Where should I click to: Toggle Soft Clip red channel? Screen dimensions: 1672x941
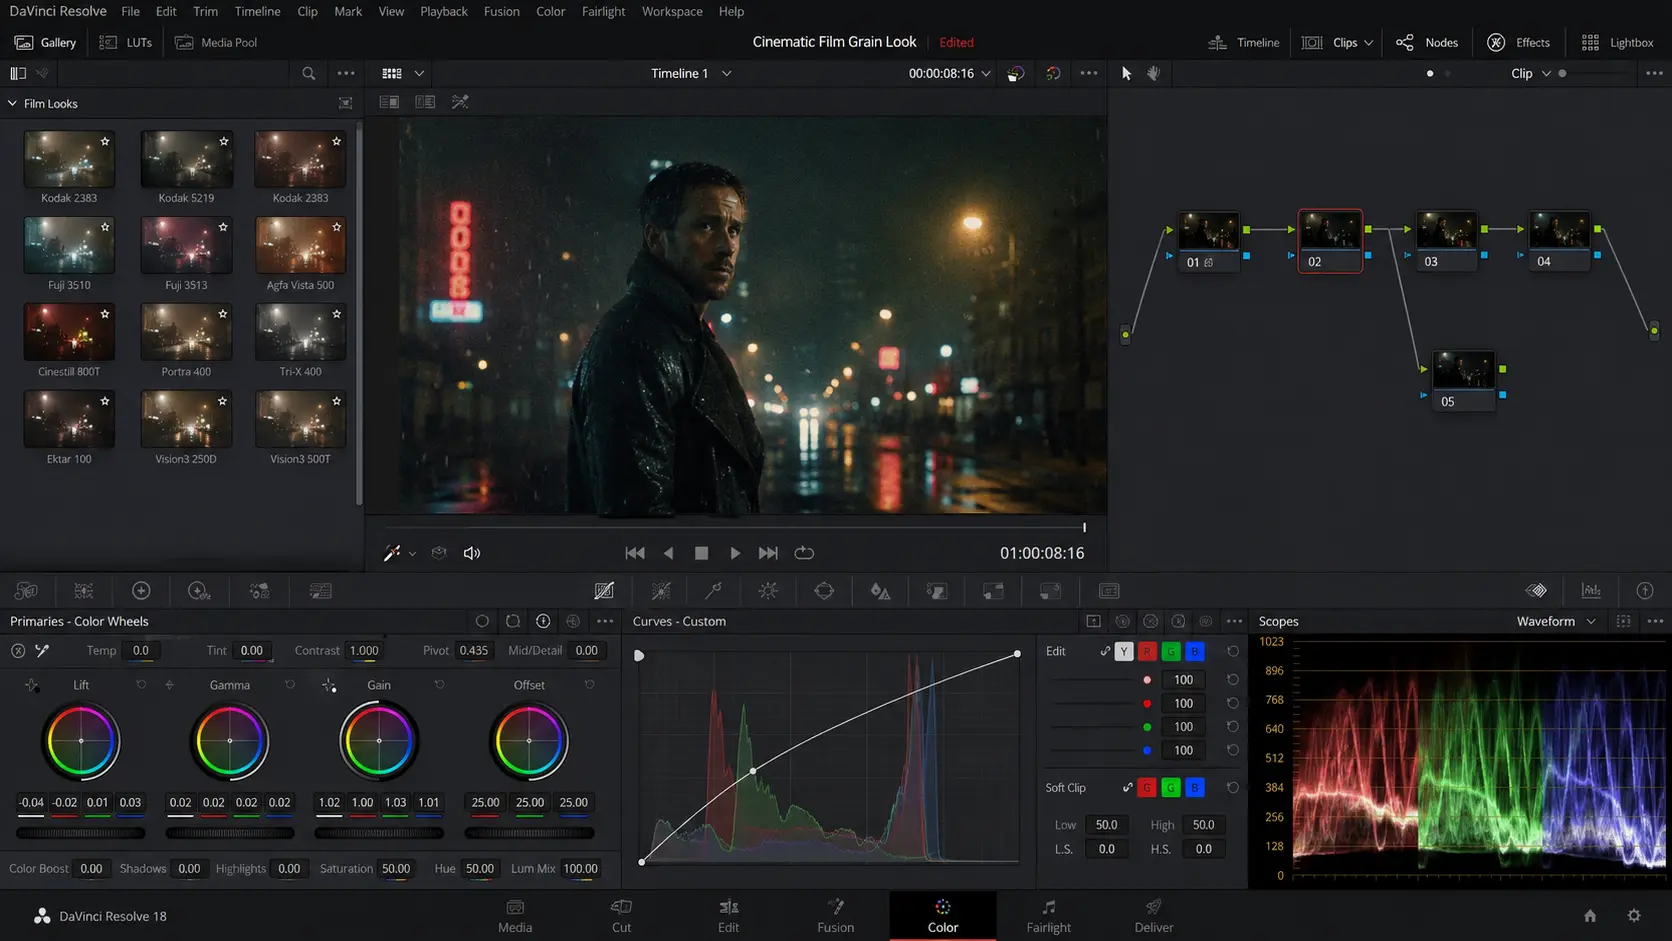click(x=1147, y=788)
